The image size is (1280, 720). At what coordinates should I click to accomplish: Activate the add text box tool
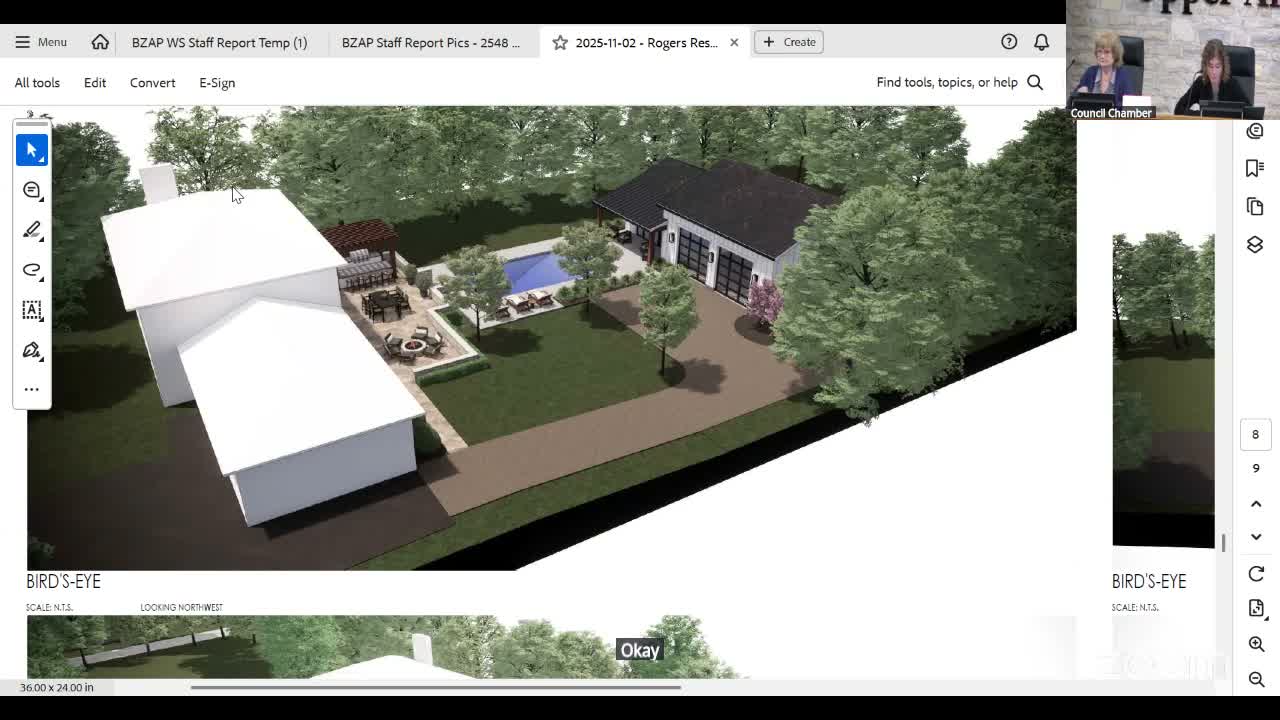click(x=31, y=310)
